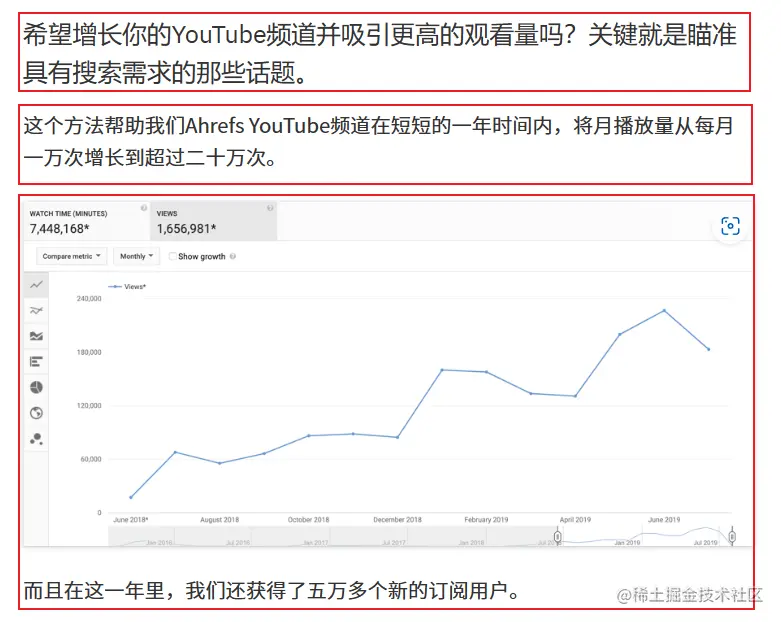781x622 pixels.
Task: Click Jan 2017 label in timeline overview
Action: [x=315, y=543]
